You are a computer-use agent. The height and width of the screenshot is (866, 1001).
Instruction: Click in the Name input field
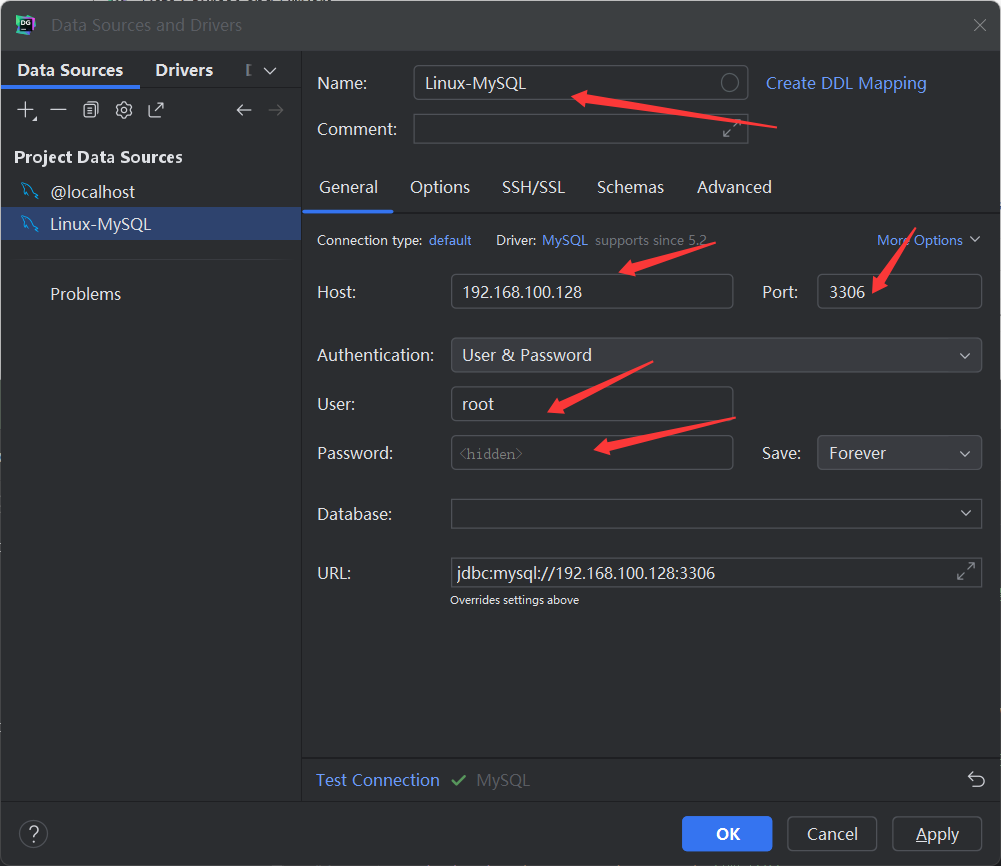click(580, 82)
